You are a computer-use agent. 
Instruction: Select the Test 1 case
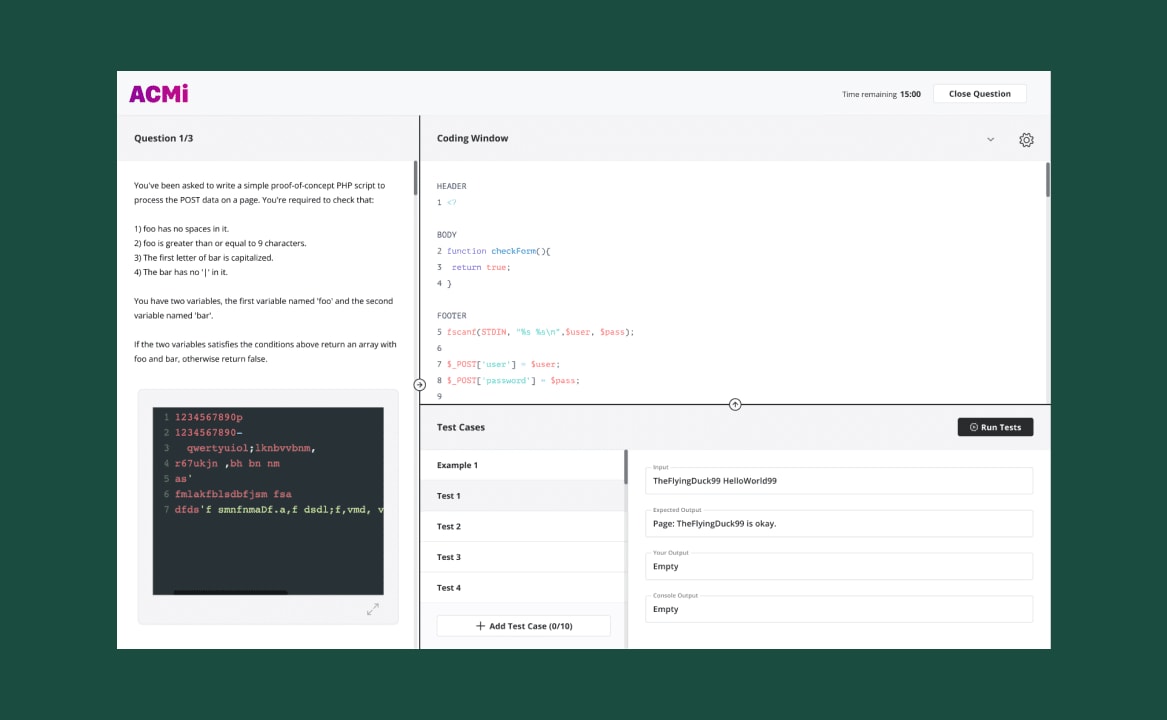coord(522,496)
